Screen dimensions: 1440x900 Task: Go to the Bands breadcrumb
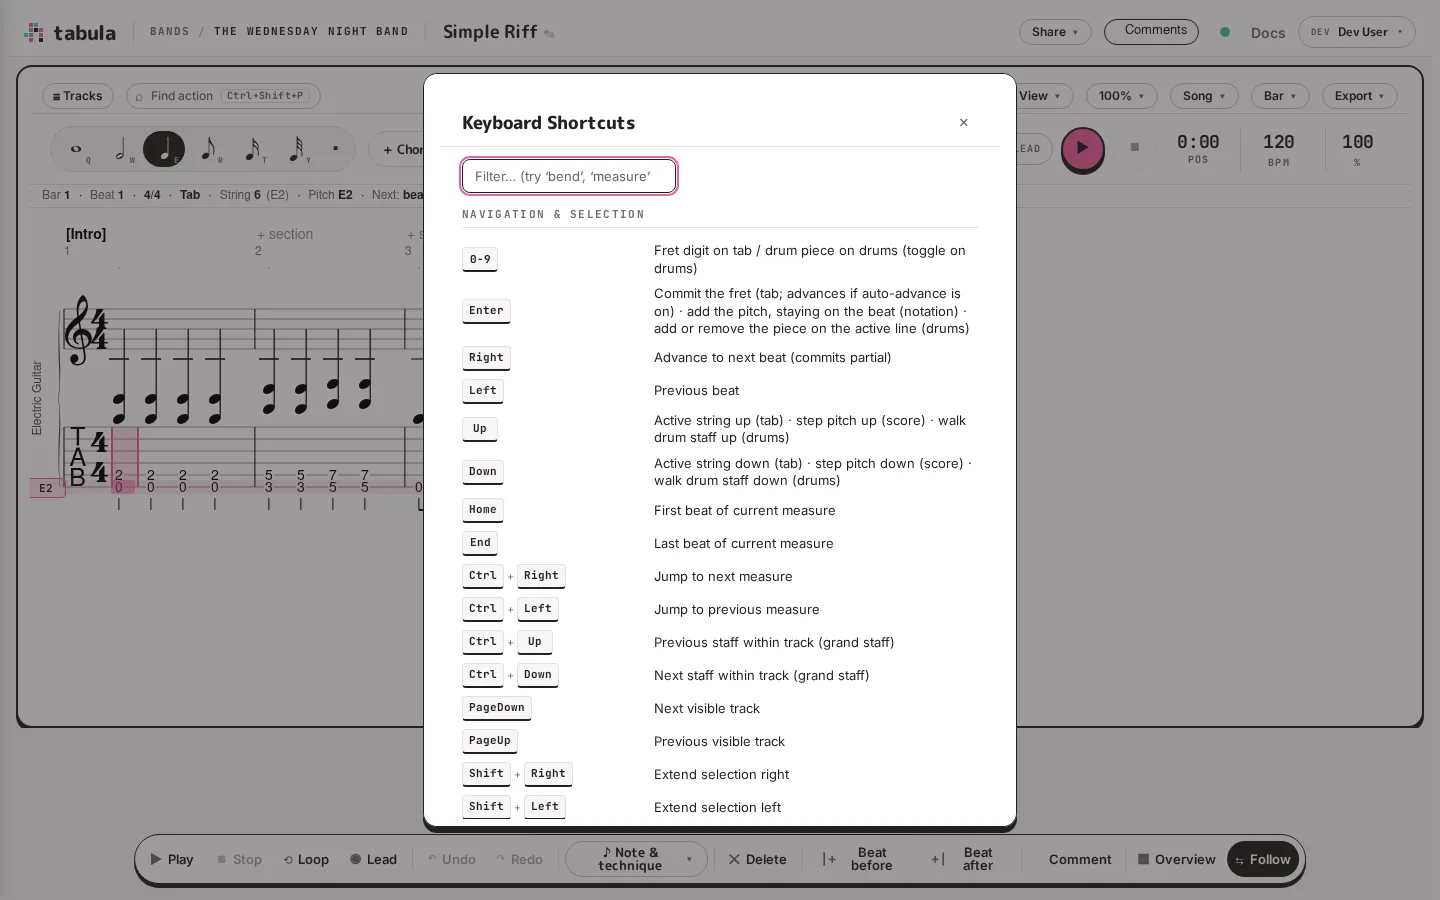pos(170,32)
